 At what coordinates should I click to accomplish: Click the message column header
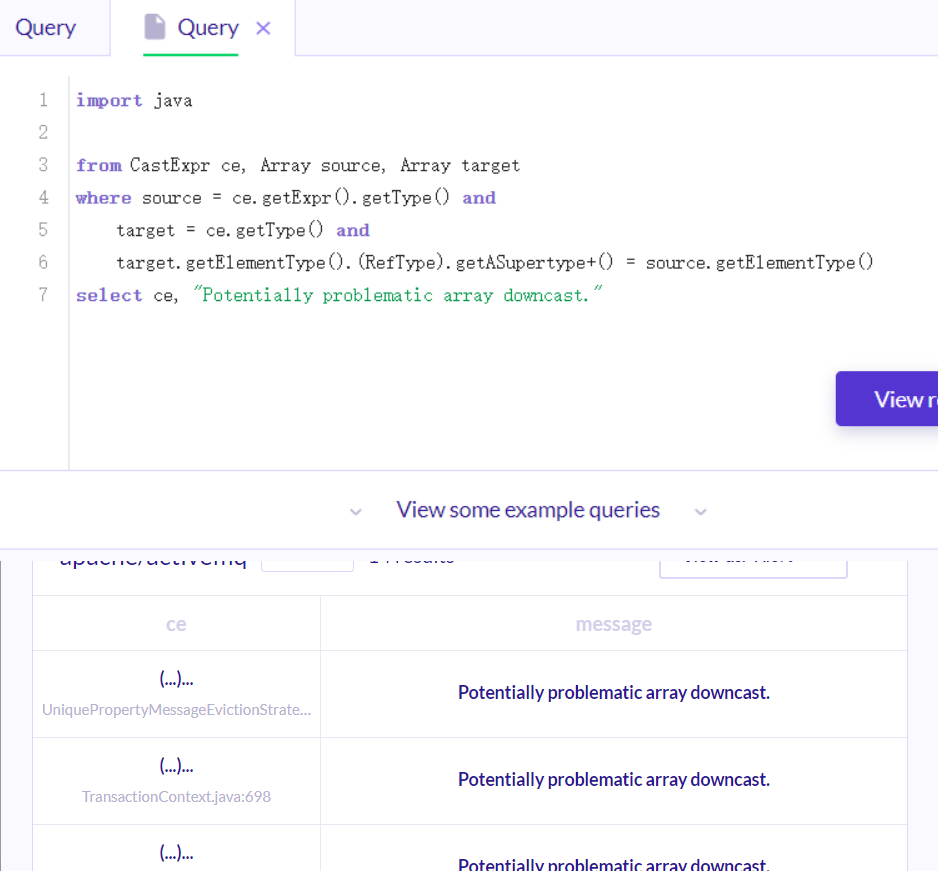[x=614, y=624]
